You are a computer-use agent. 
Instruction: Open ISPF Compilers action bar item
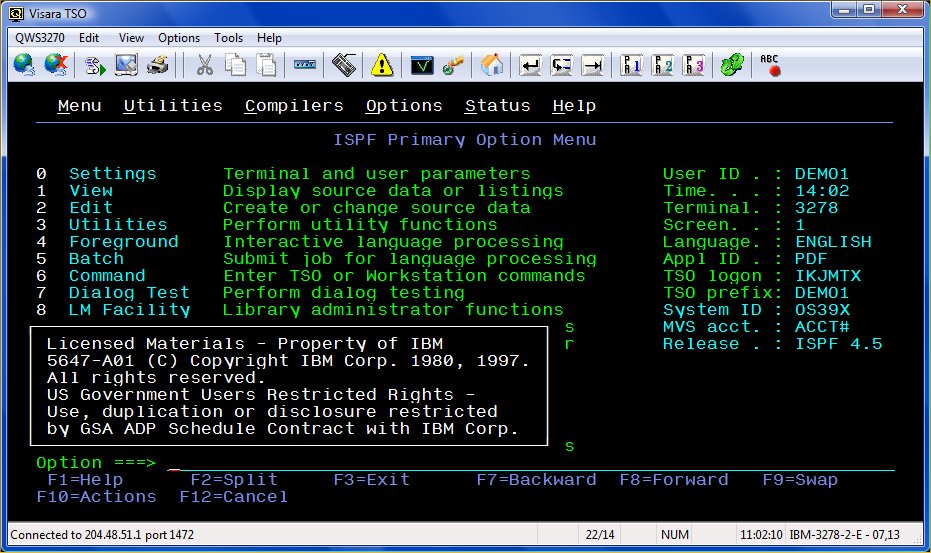pos(294,106)
